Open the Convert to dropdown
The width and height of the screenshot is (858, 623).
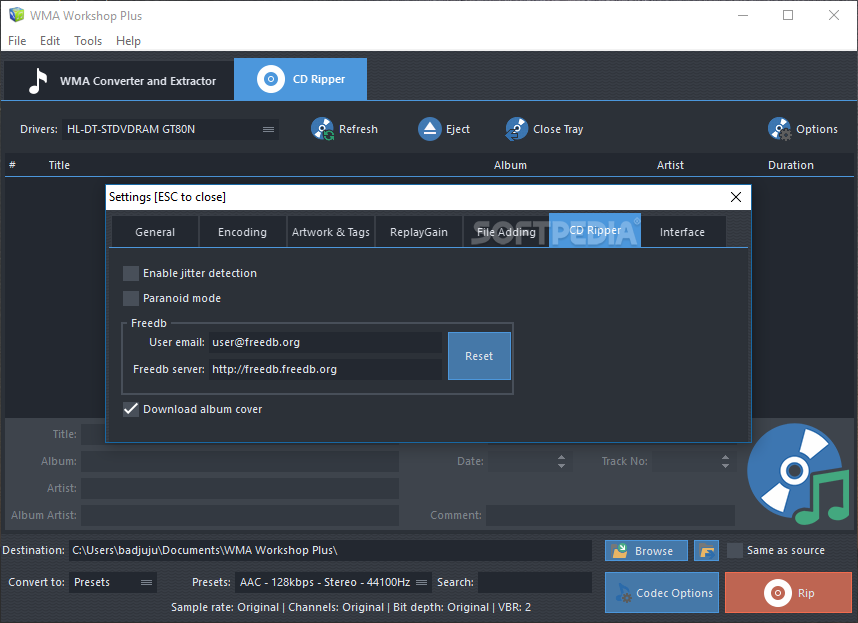click(x=113, y=583)
